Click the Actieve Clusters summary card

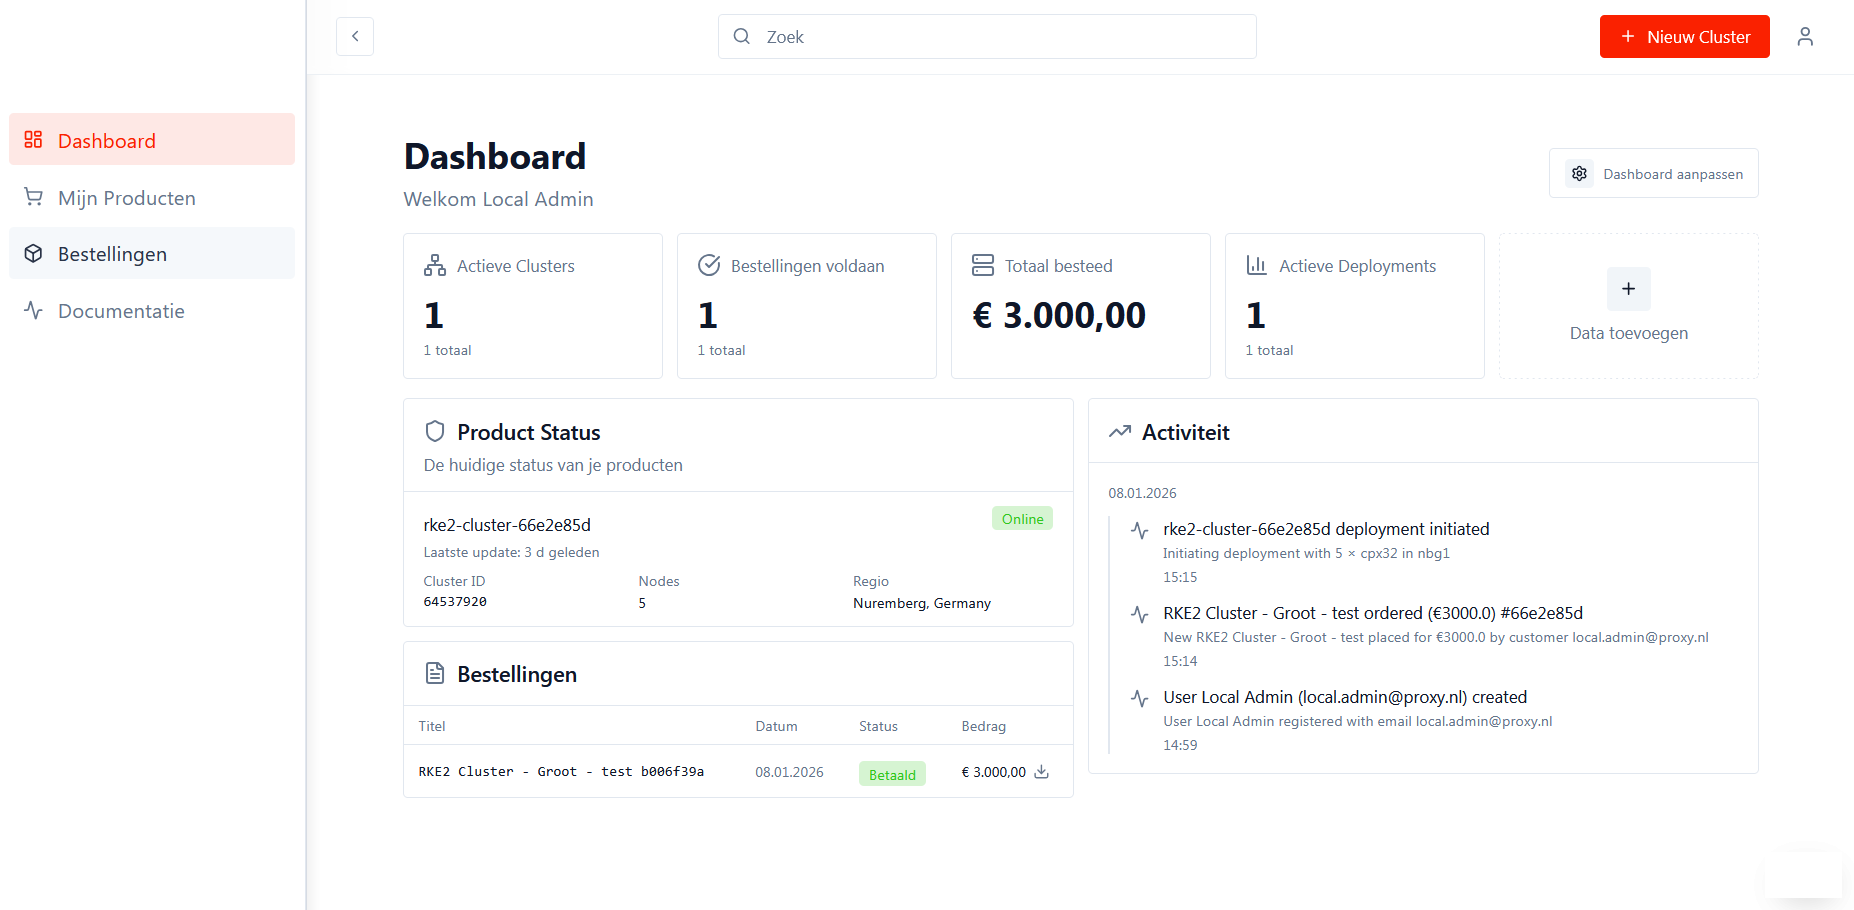click(532, 306)
